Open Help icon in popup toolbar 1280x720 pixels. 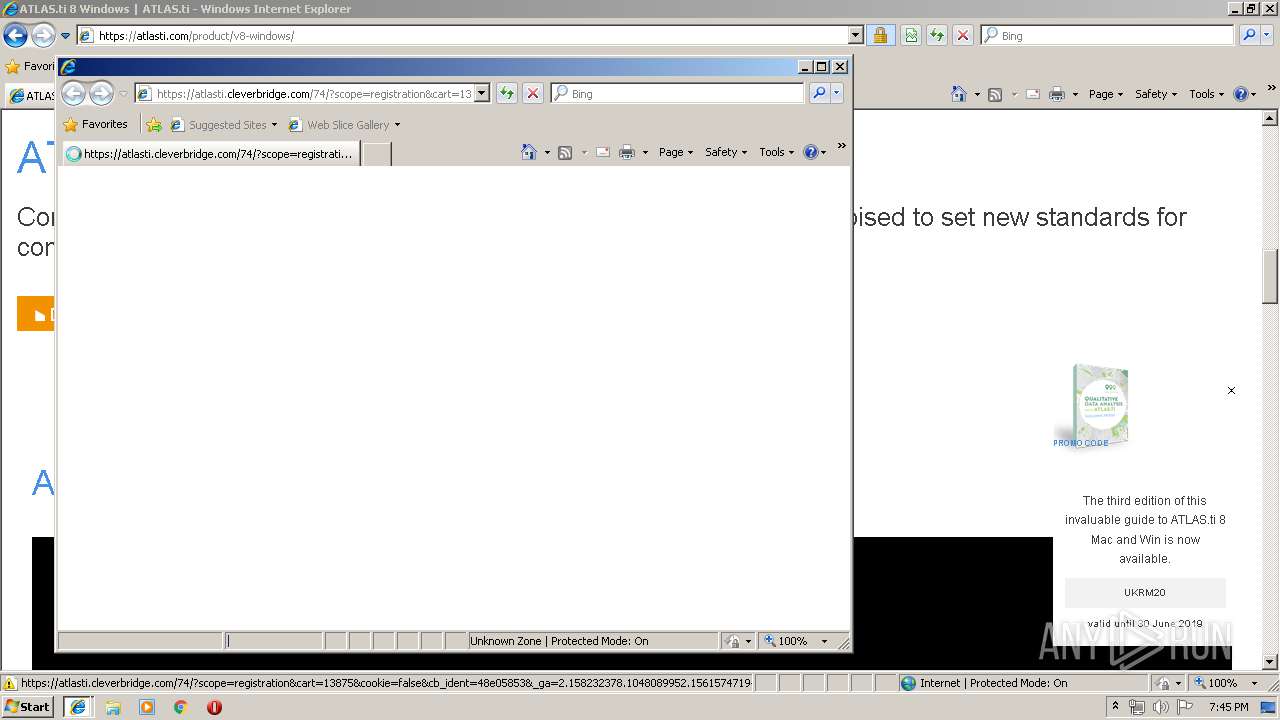(x=810, y=152)
